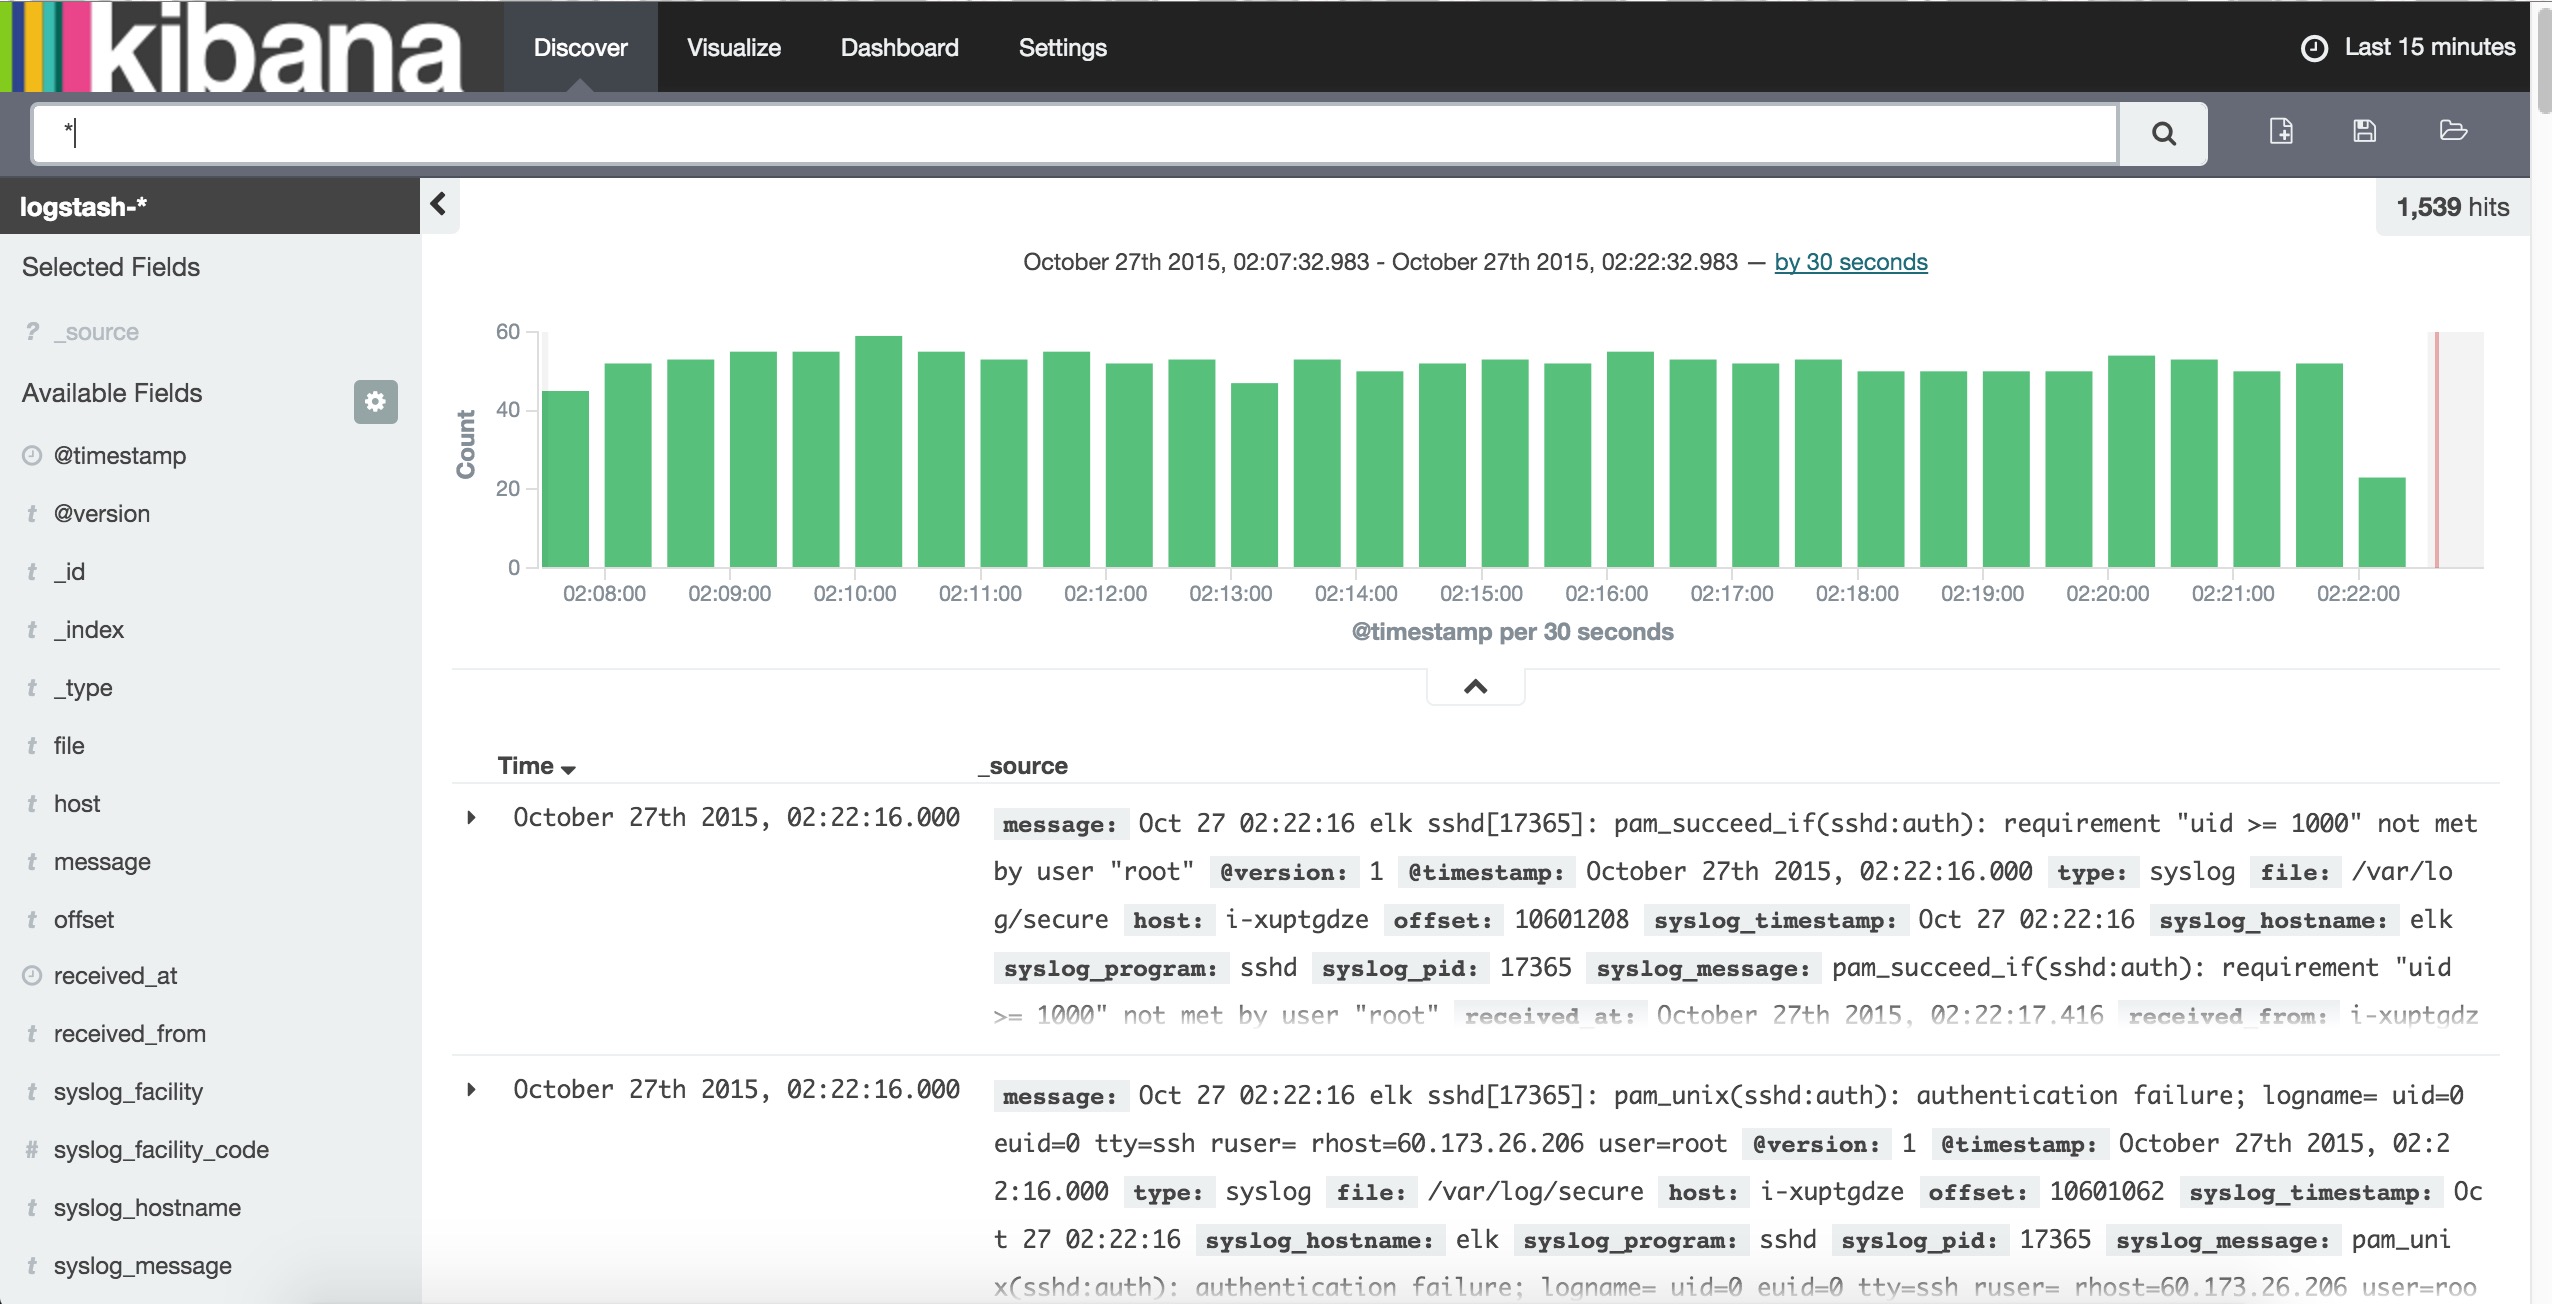
Task: Click hash type icon next to syslog_facility_code
Action: [x=32, y=1149]
